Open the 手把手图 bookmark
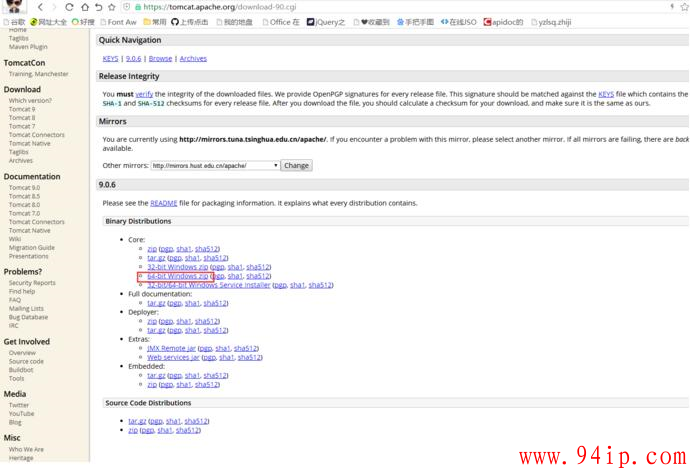The image size is (690, 468). tap(415, 22)
